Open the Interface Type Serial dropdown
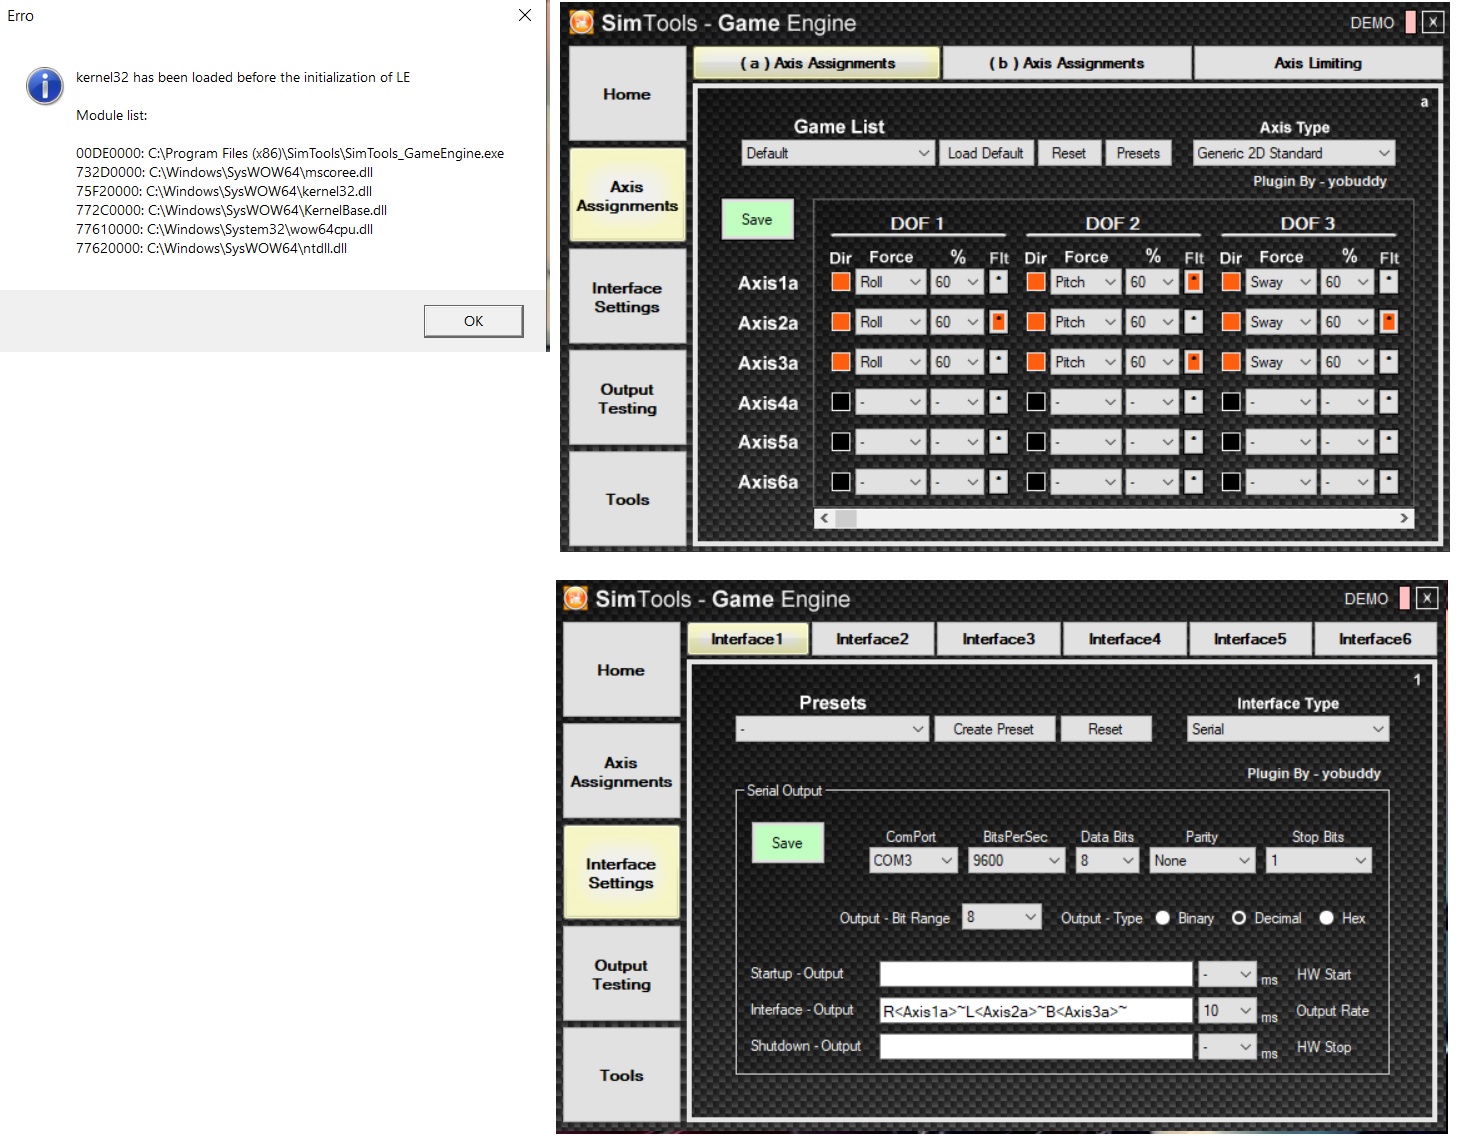This screenshot has width=1464, height=1140. pyautogui.click(x=1288, y=729)
